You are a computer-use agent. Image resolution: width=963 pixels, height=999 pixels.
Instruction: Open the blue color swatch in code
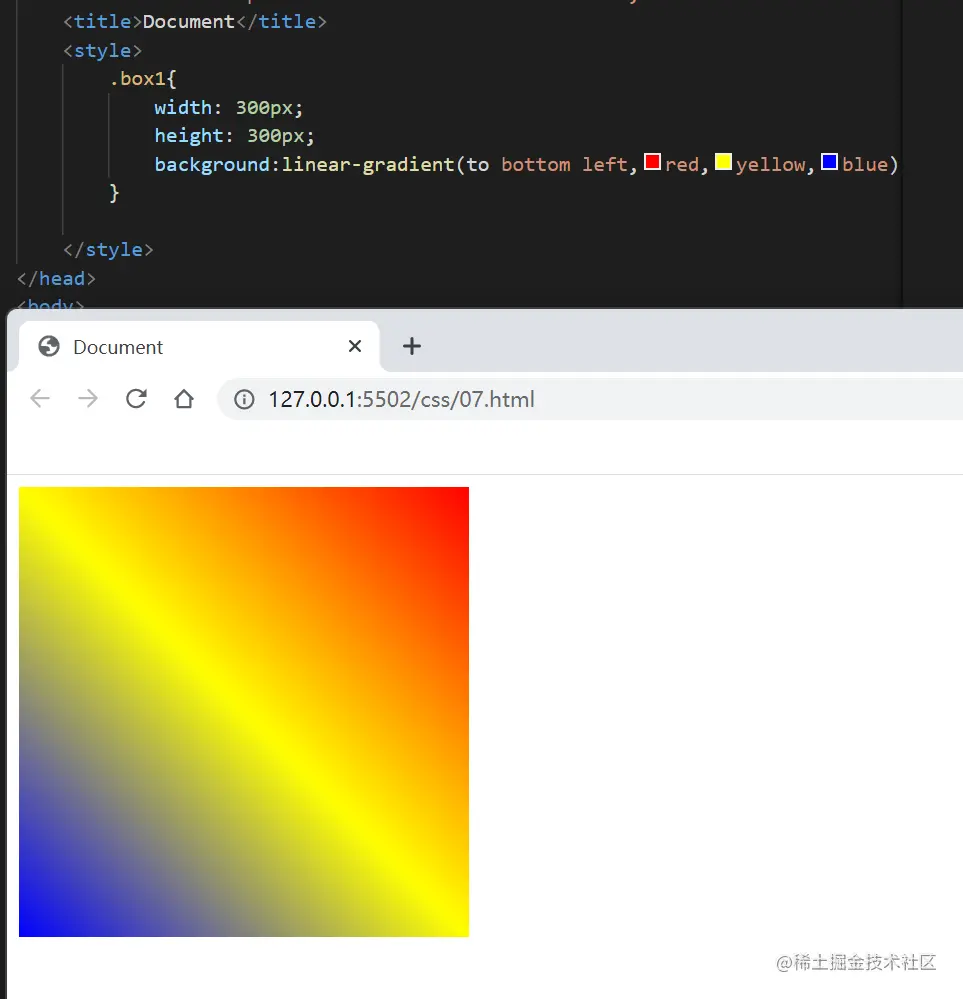[829, 162]
